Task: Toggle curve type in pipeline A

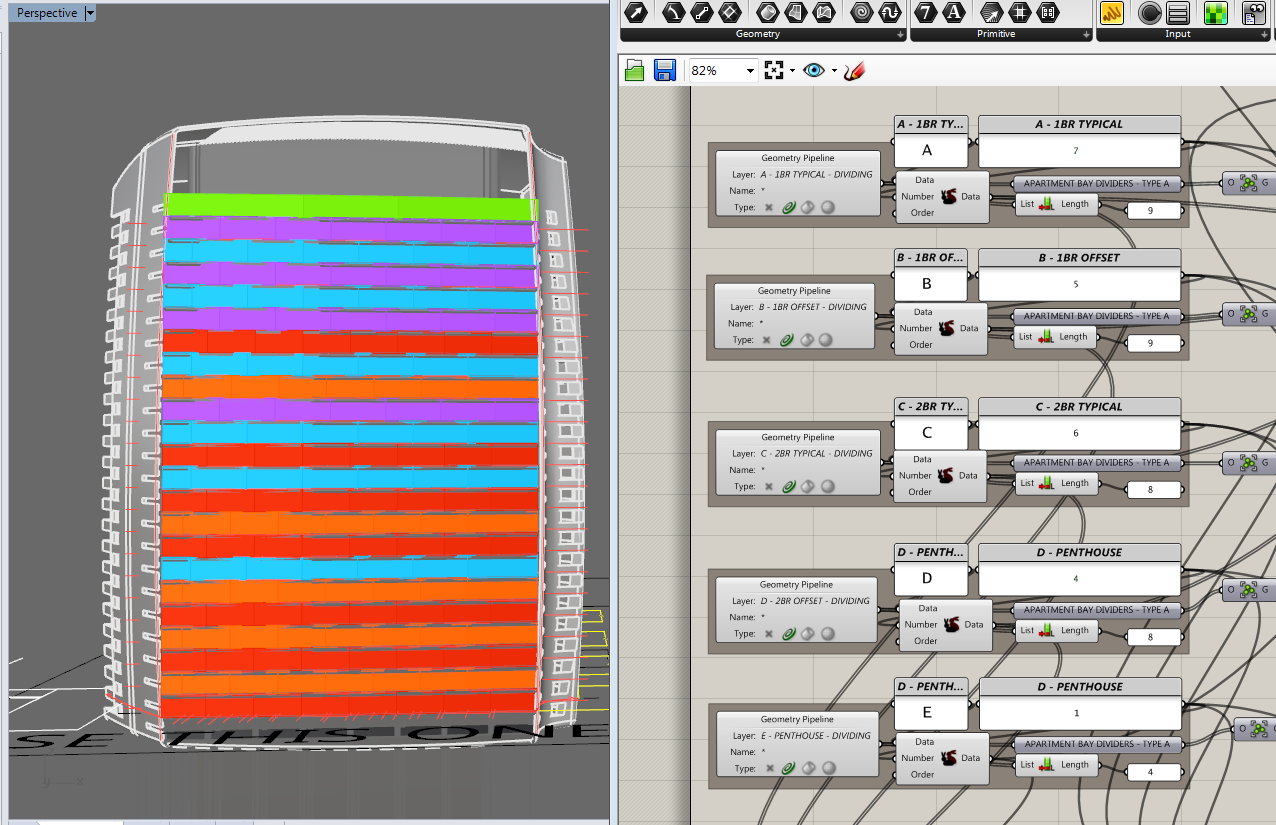Action: point(787,207)
